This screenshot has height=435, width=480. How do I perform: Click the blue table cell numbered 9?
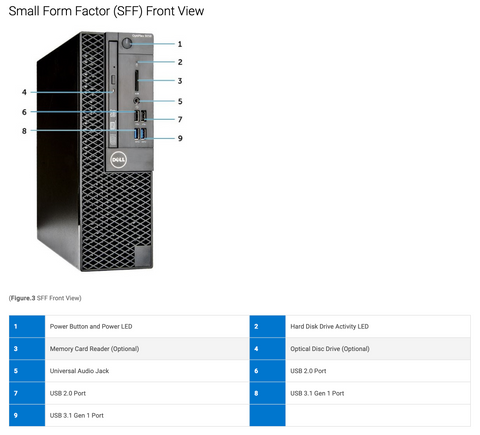[27, 416]
